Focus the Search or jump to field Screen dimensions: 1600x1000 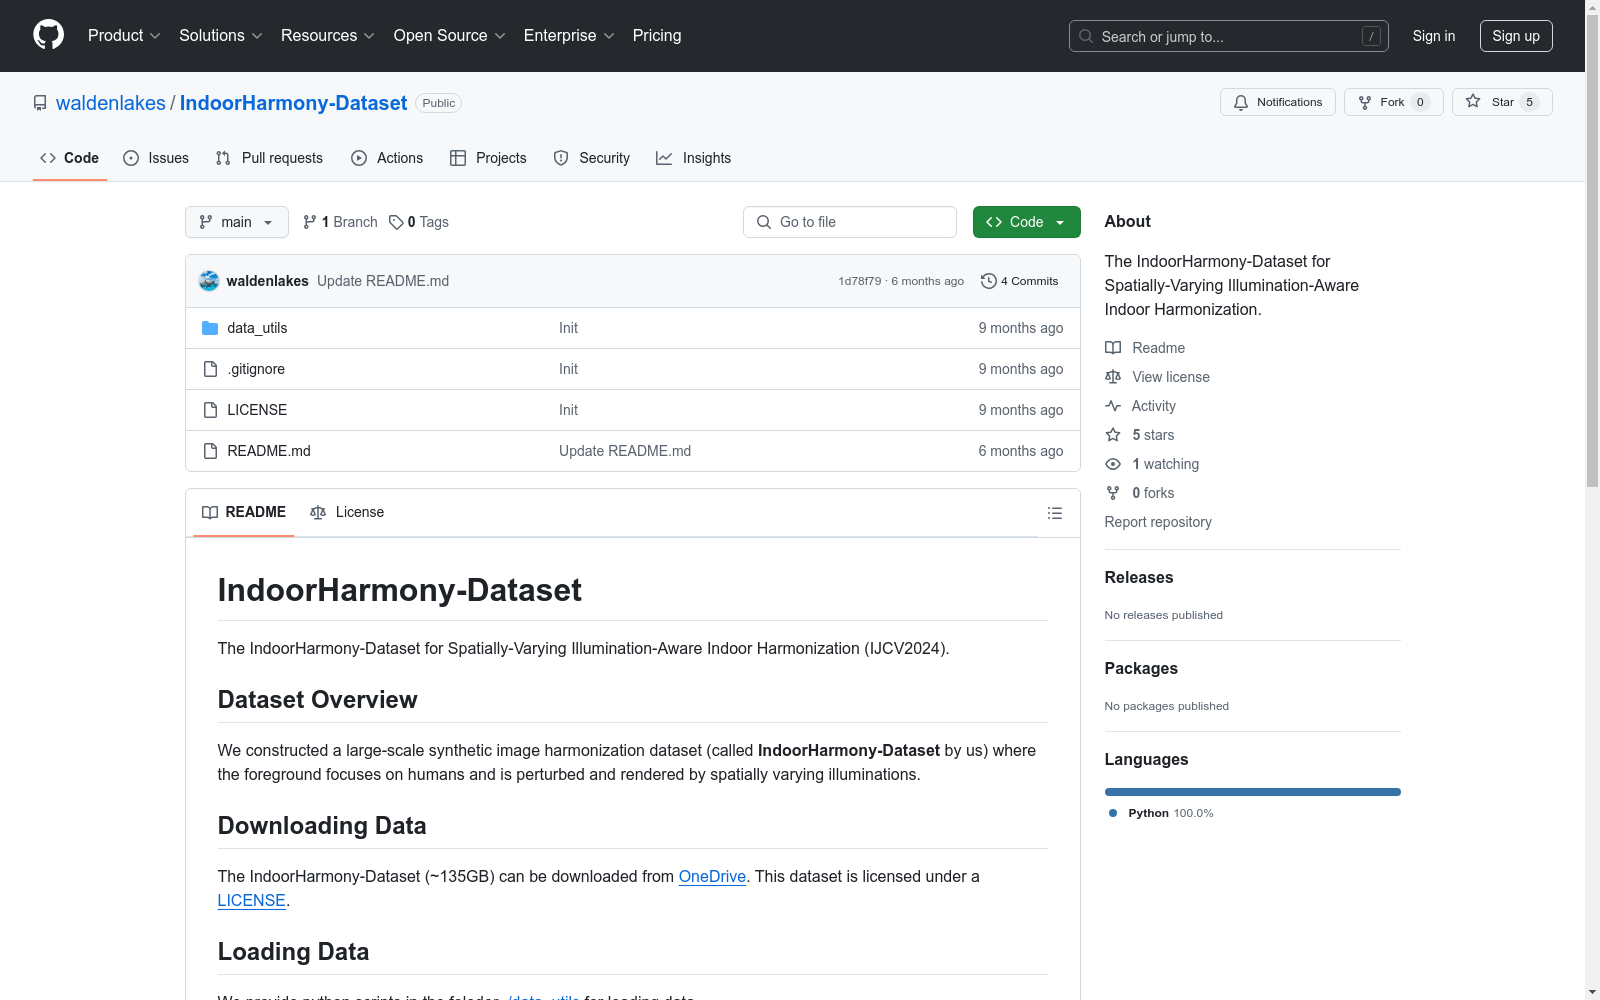coord(1228,36)
